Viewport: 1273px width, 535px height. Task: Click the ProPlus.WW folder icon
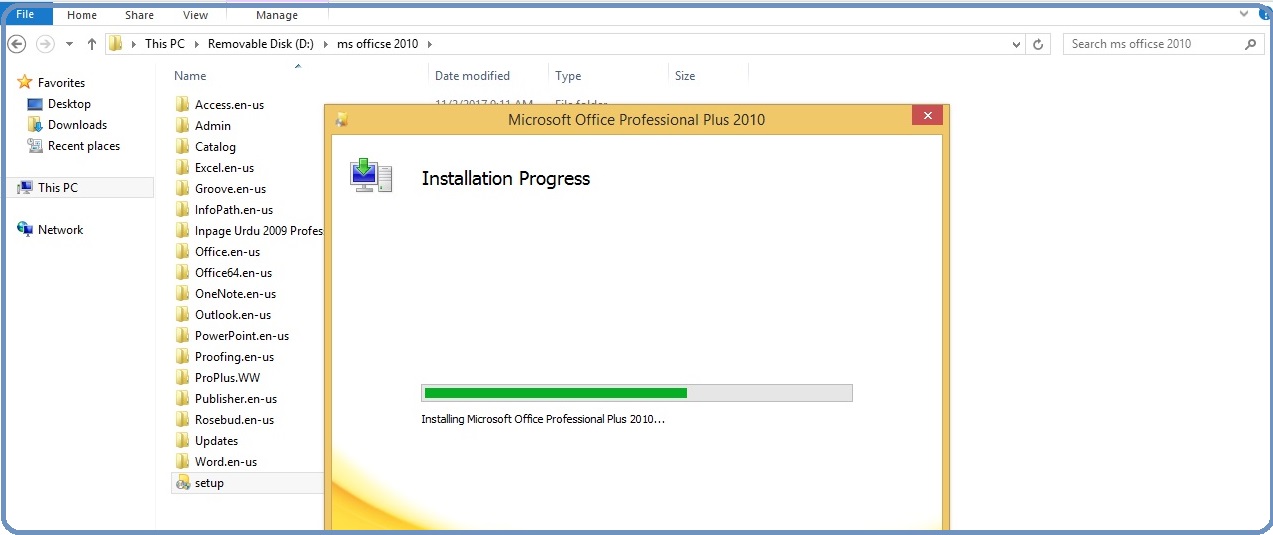(x=182, y=377)
